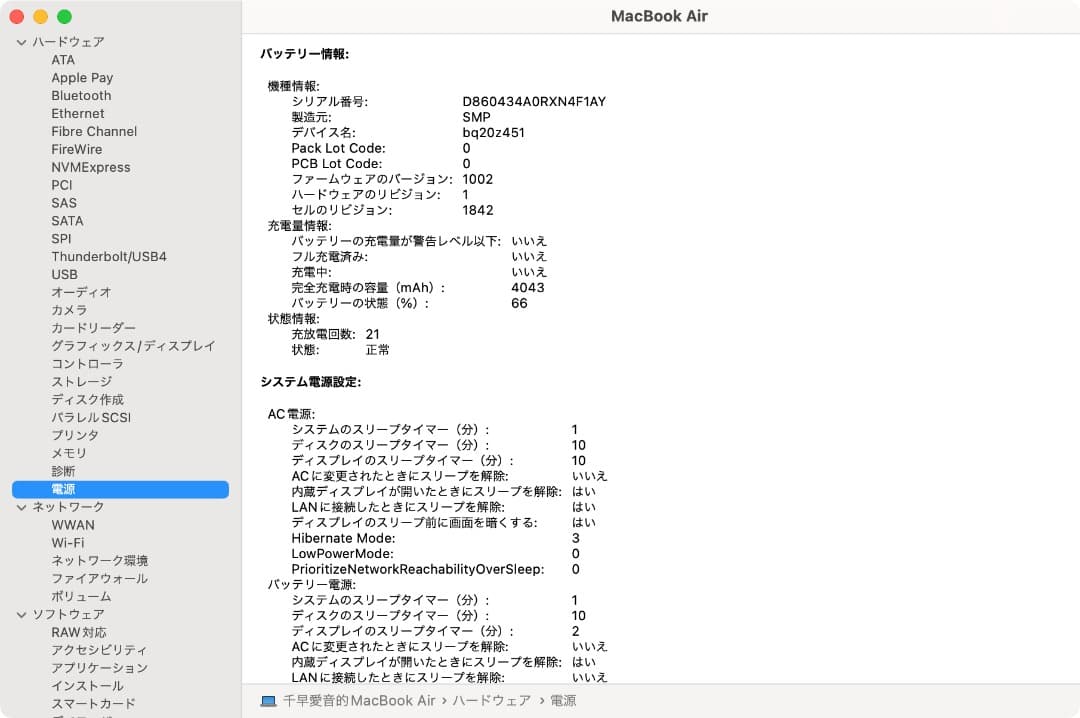Select ATA in the sidebar
1080x718 pixels.
pos(63,60)
